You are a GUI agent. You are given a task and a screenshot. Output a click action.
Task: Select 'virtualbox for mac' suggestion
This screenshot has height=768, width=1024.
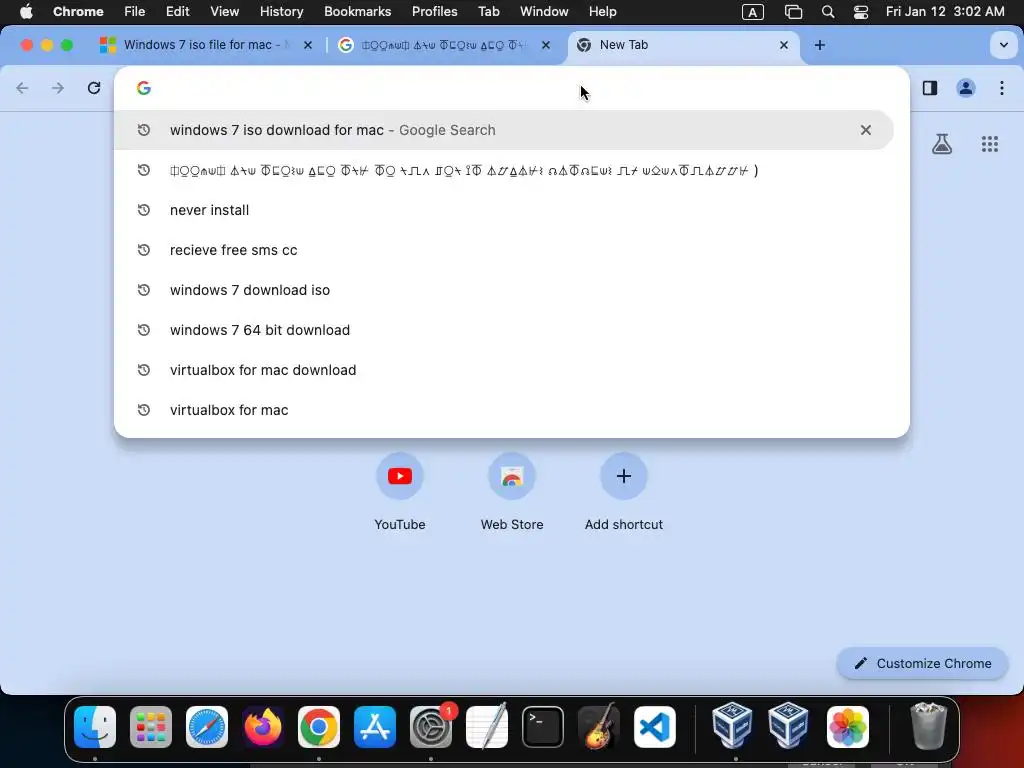click(504, 410)
